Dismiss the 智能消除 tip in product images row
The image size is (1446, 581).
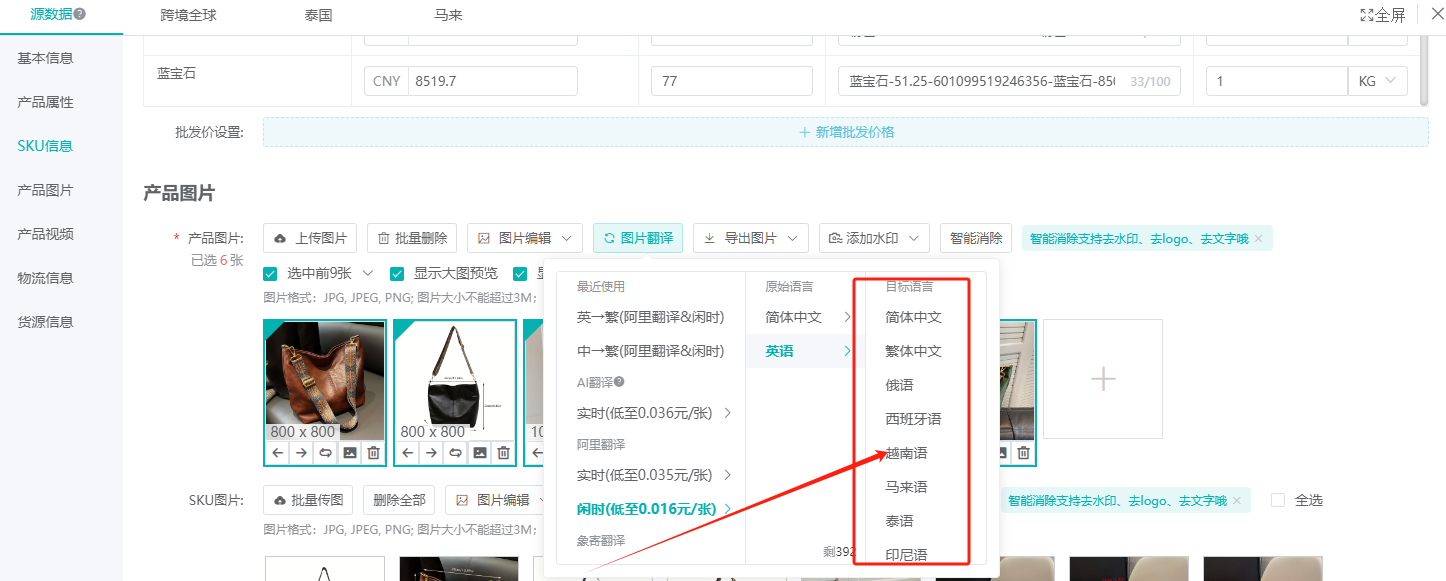[1258, 239]
